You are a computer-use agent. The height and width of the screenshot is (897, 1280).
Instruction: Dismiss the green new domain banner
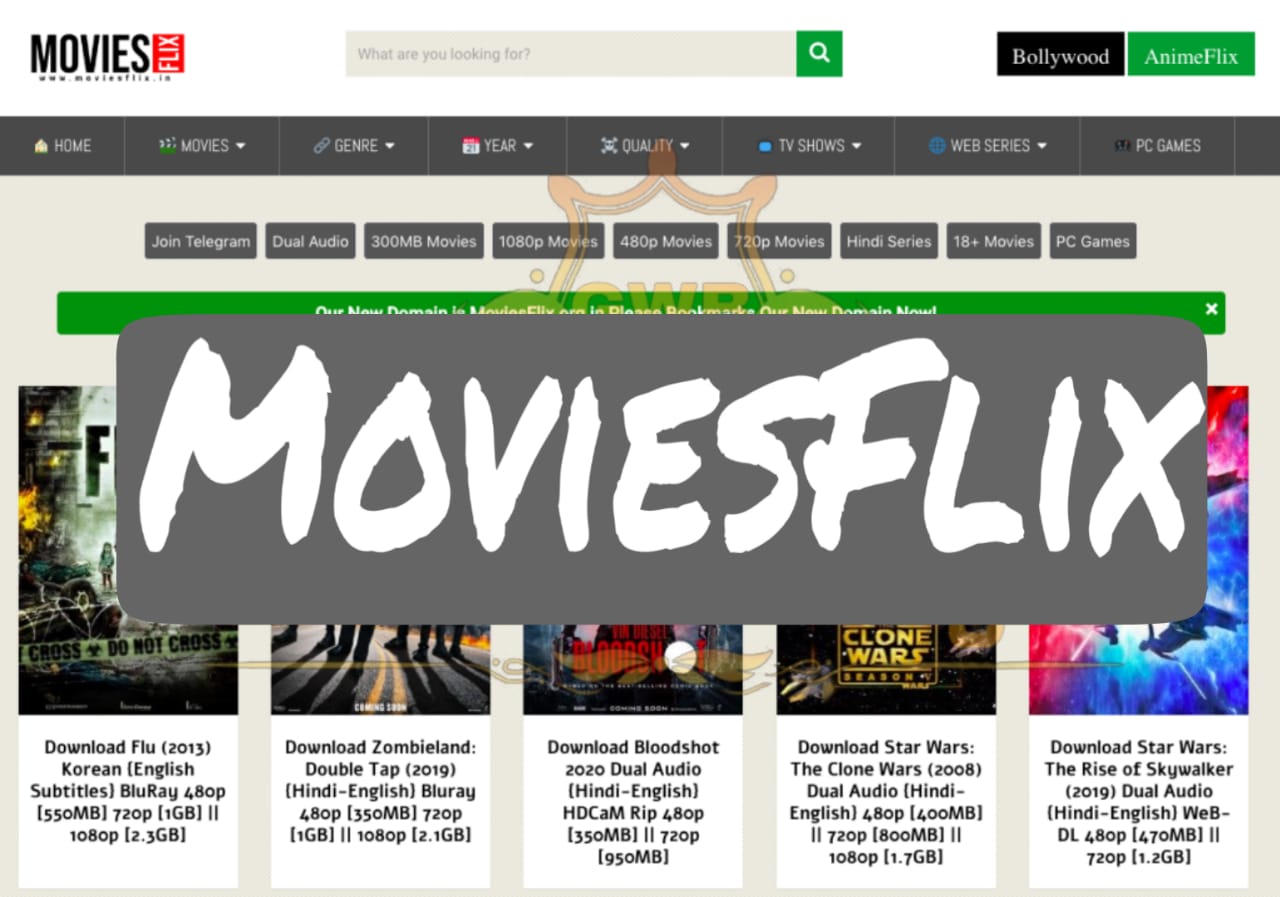click(1211, 309)
